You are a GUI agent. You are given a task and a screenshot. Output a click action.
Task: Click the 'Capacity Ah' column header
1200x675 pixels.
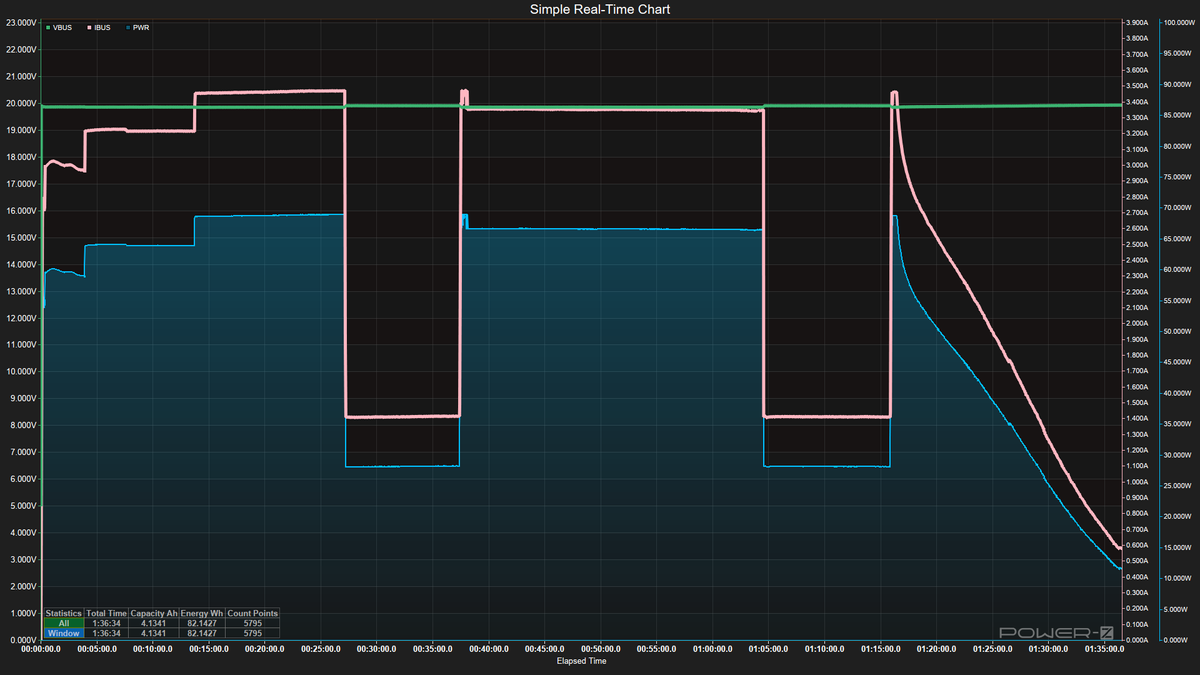(x=154, y=613)
